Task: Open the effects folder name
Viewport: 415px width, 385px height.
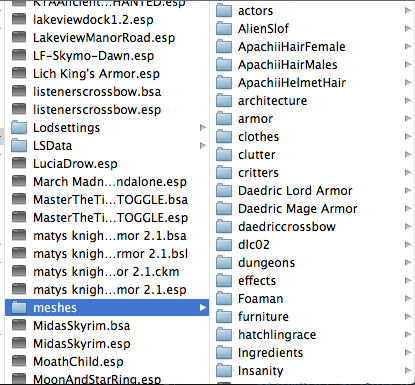Action: pos(257,281)
